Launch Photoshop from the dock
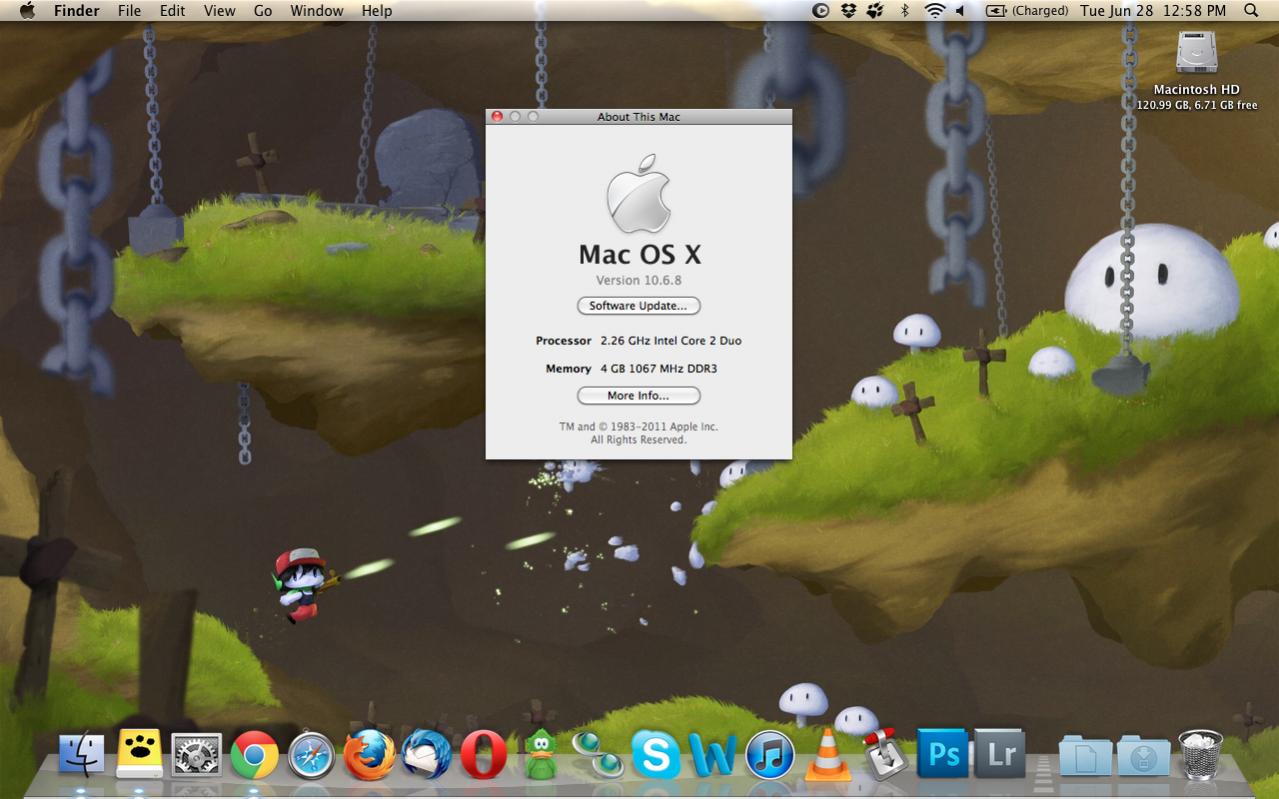1279x799 pixels. (x=942, y=755)
